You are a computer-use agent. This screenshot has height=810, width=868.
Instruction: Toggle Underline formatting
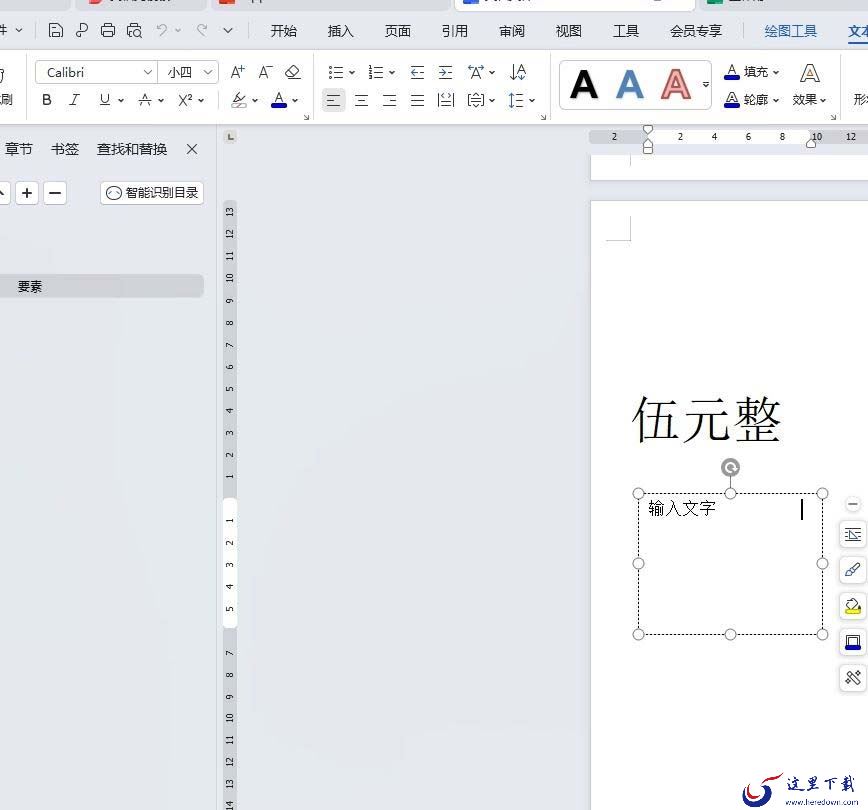tap(105, 100)
